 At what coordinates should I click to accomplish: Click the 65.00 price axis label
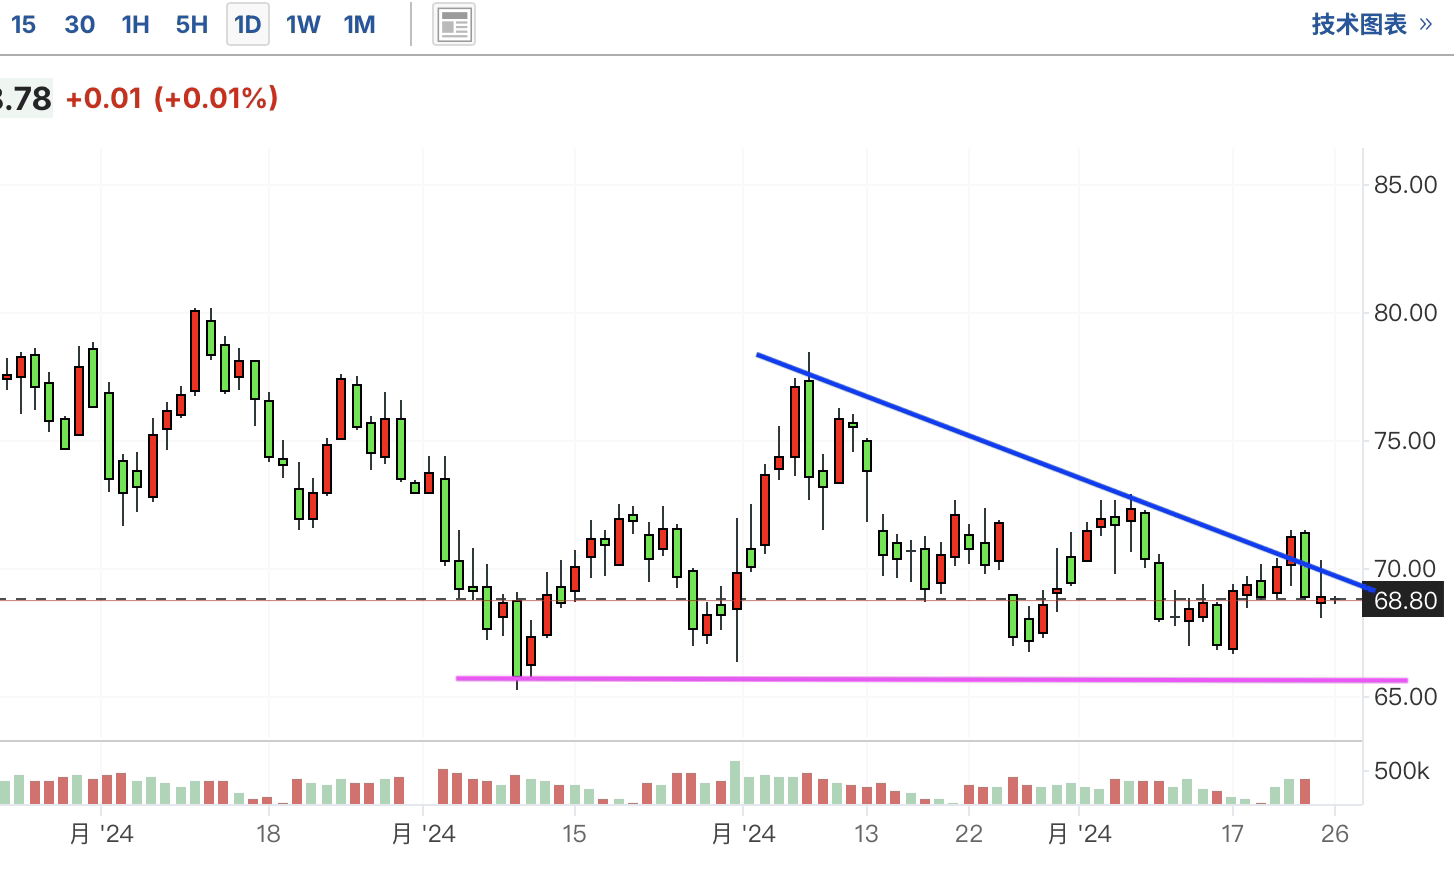(x=1405, y=697)
